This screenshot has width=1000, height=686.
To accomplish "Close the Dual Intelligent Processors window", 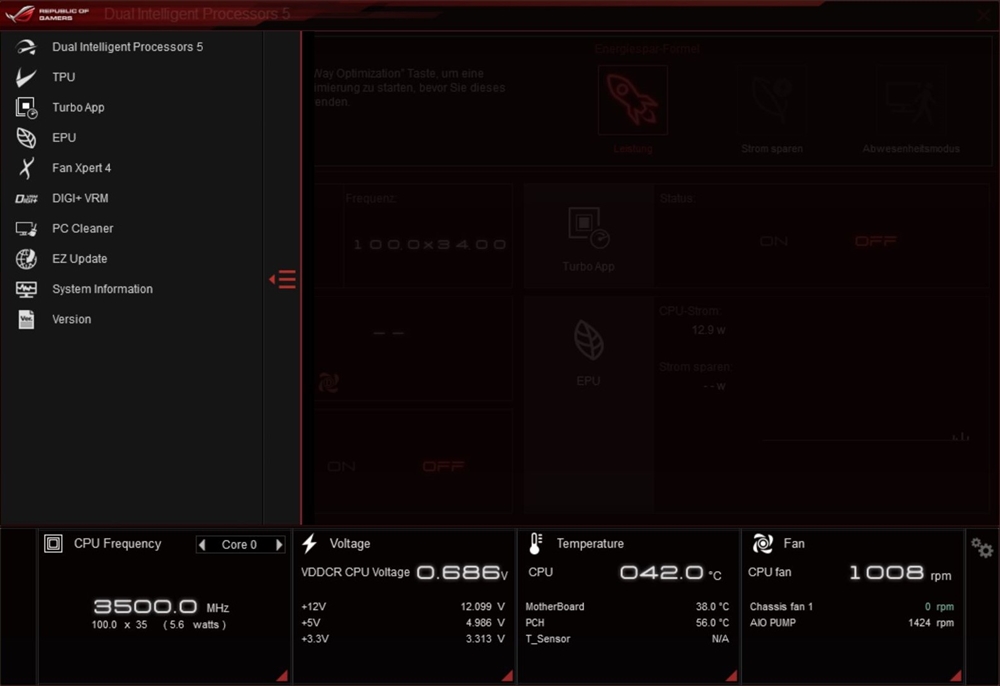I will (x=984, y=15).
